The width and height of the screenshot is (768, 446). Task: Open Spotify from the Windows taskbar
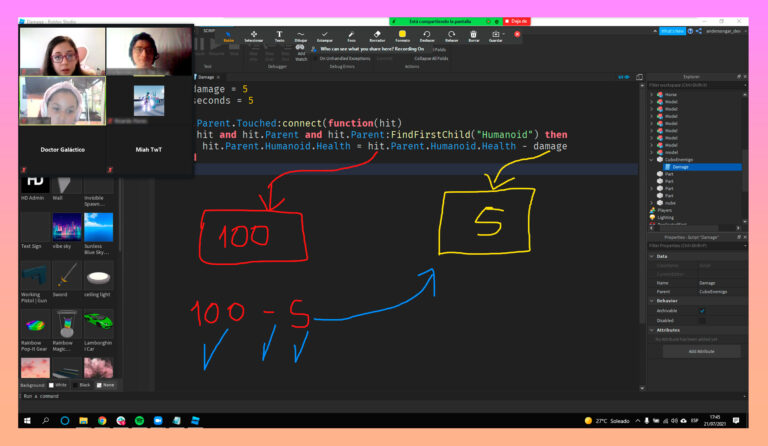(x=138, y=421)
